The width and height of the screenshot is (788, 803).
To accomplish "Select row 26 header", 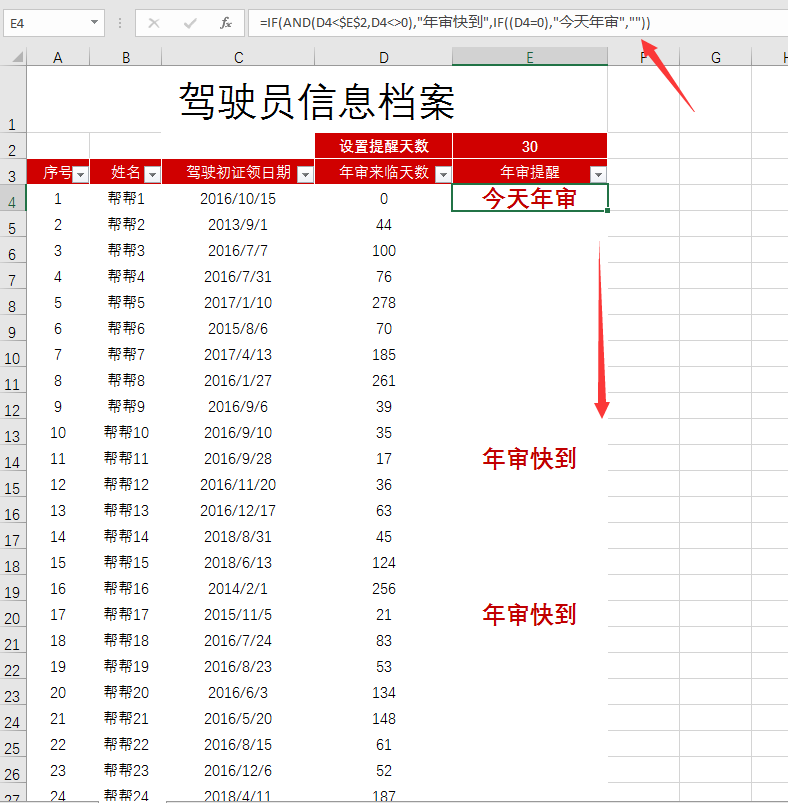I will [x=12, y=771].
